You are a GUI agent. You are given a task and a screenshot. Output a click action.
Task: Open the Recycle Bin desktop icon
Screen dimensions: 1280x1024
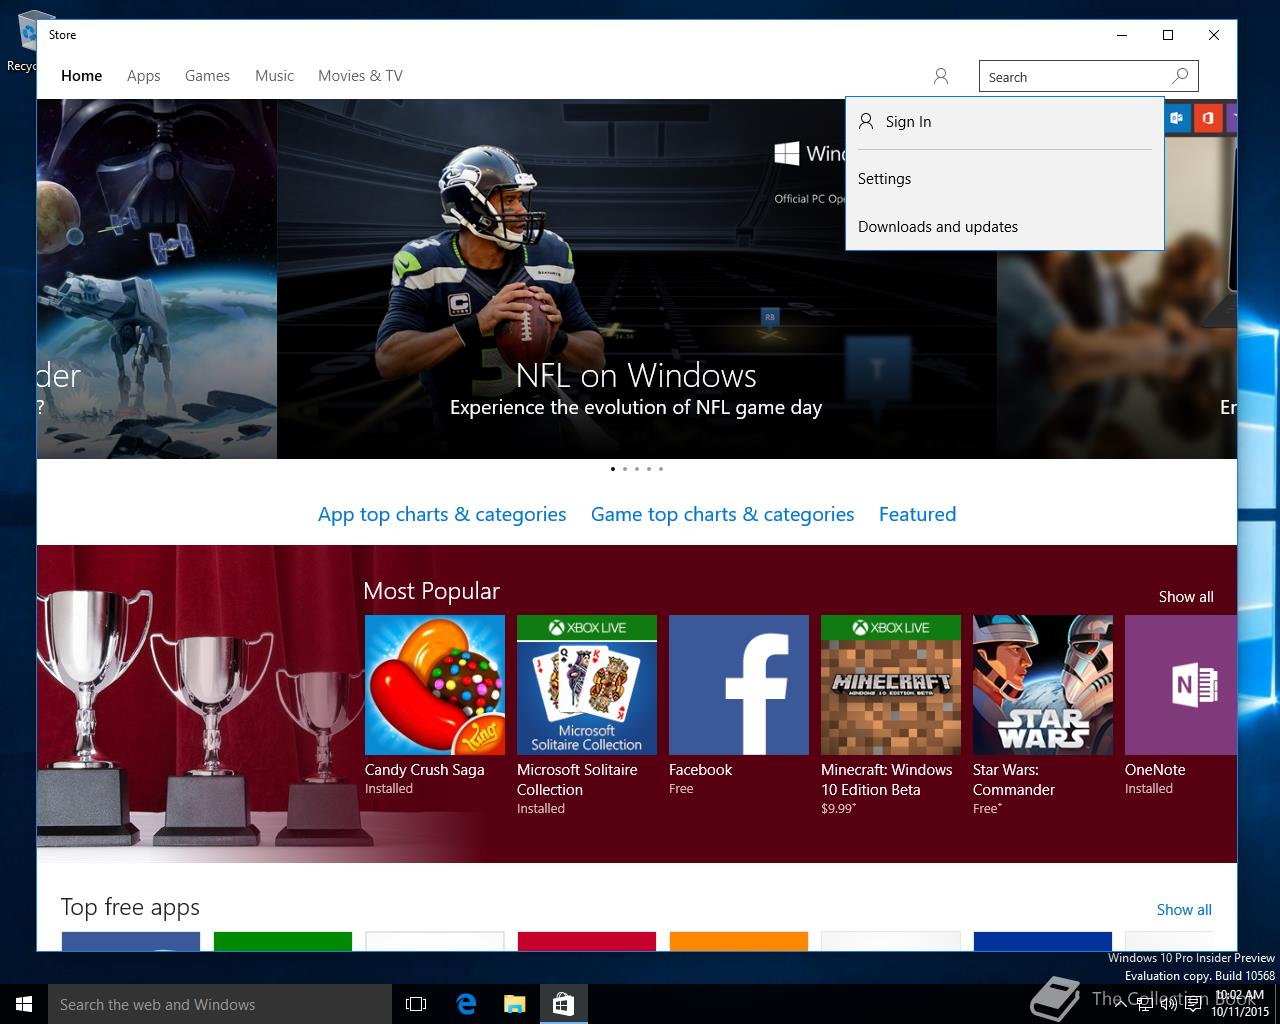[x=20, y=40]
